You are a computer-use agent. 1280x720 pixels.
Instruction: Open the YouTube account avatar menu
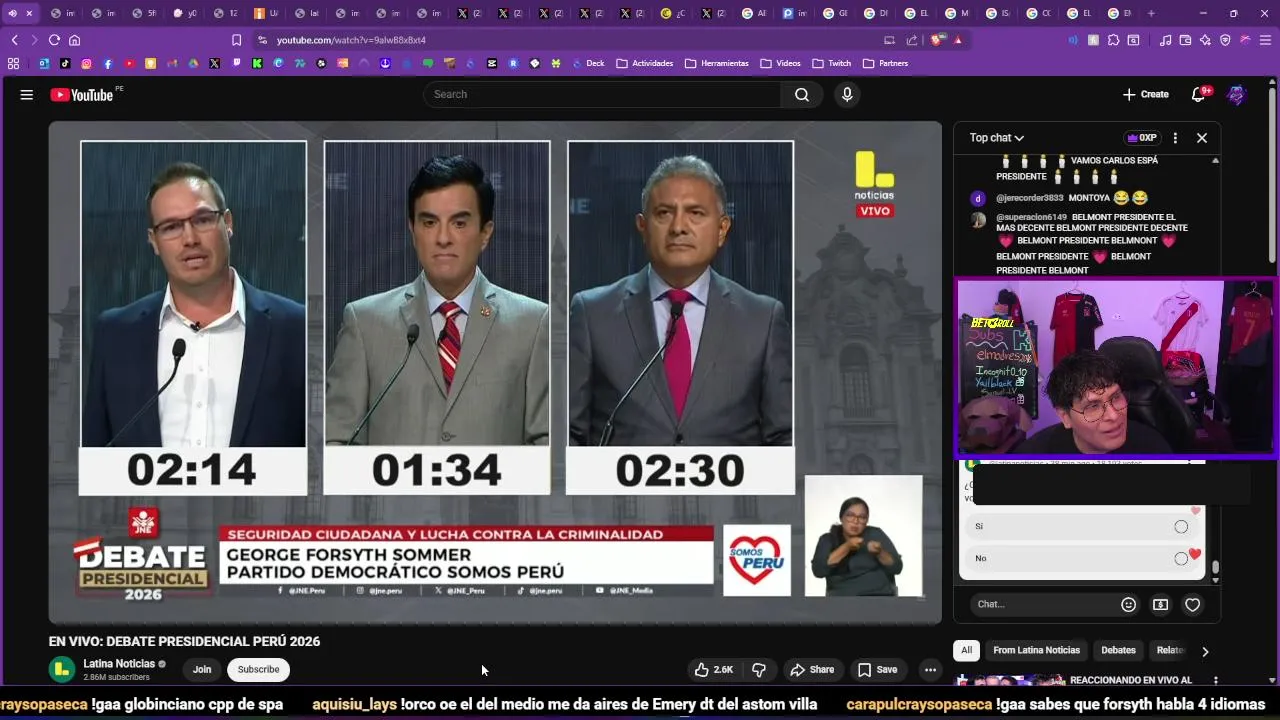tap(1236, 94)
